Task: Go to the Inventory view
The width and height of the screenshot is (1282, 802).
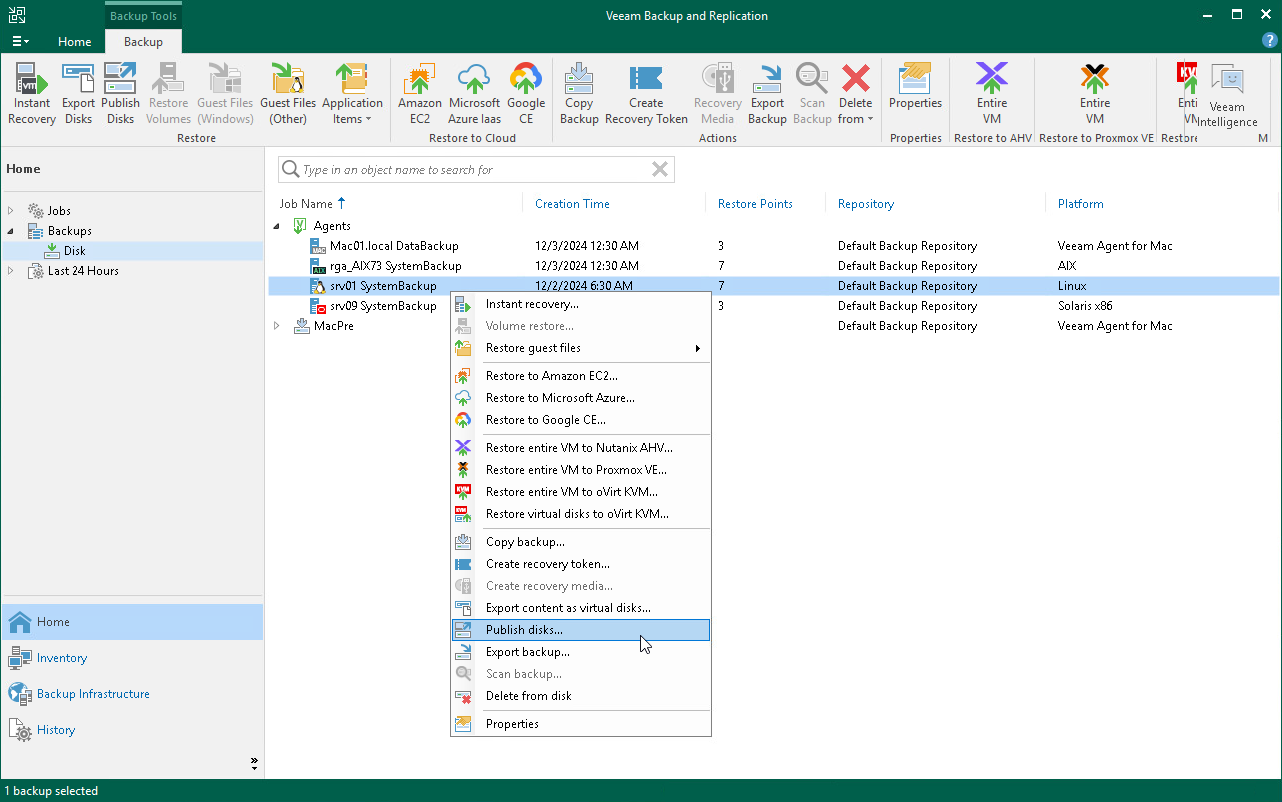Action: point(62,658)
